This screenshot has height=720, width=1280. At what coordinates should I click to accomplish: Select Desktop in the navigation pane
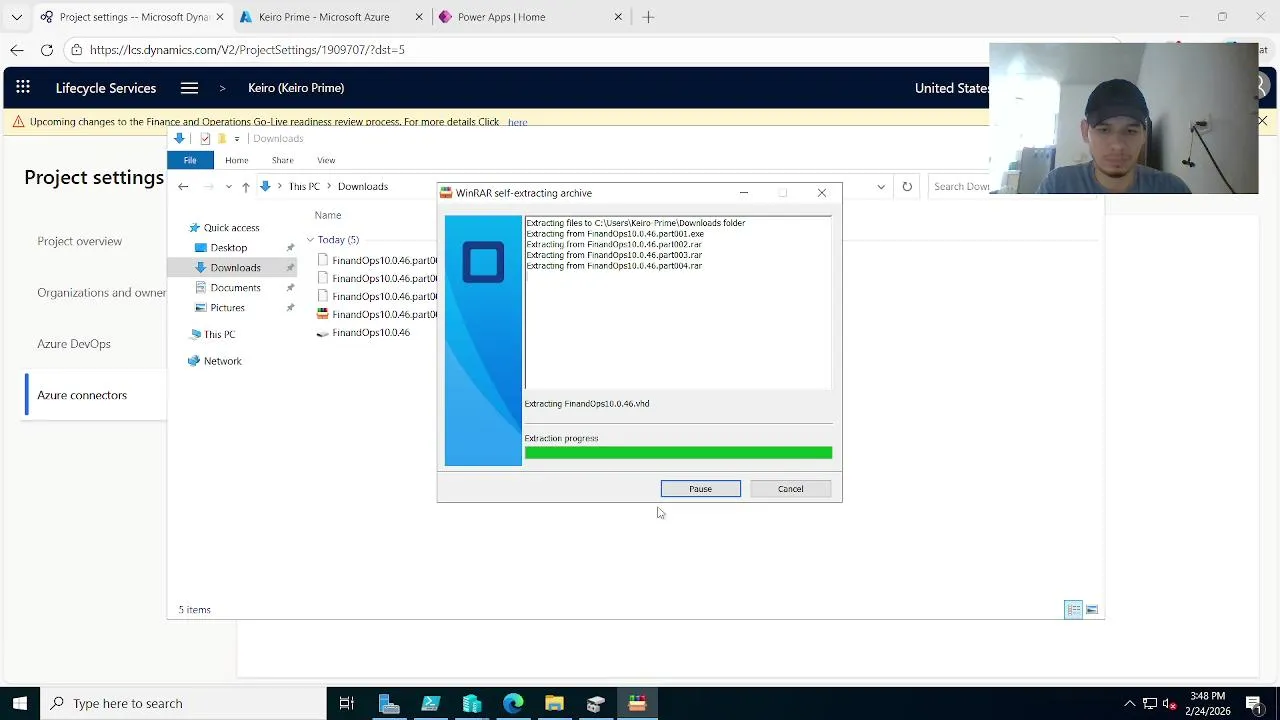click(x=229, y=248)
